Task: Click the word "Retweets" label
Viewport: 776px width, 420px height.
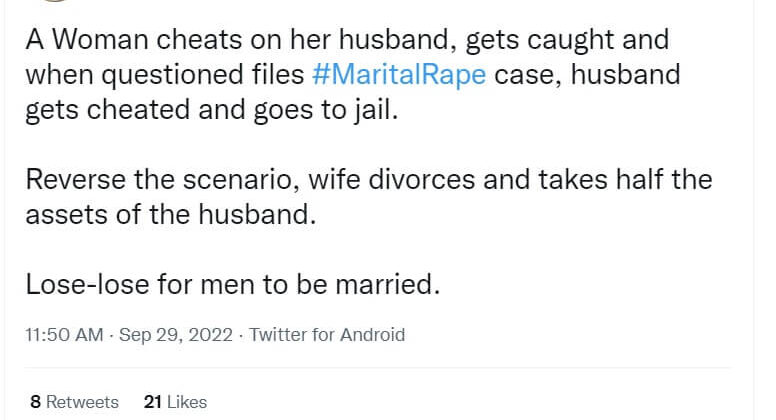Action: (x=82, y=402)
